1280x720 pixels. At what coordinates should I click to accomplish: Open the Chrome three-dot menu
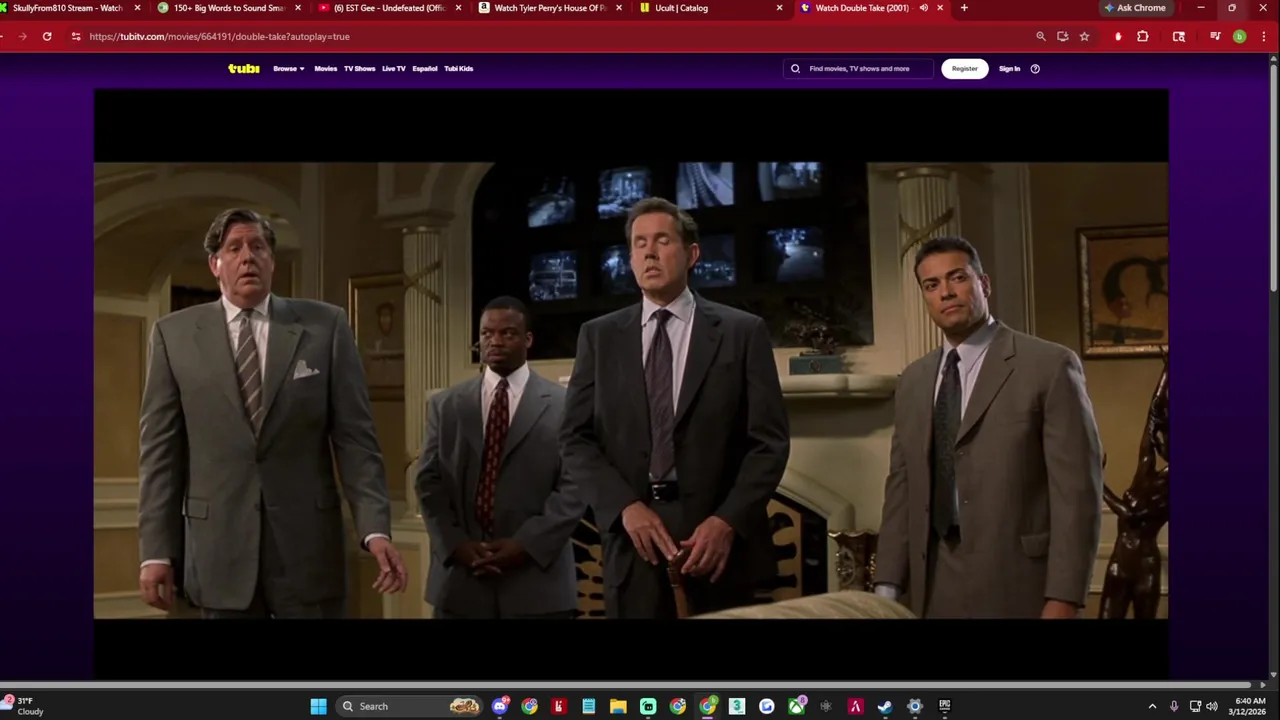[x=1262, y=36]
